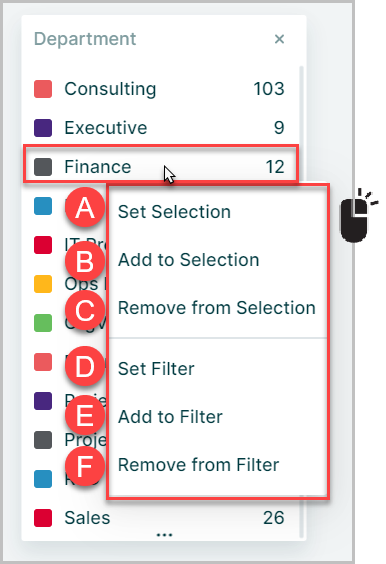The image size is (386, 564).
Task: Select the Executive department row
Action: point(160,128)
